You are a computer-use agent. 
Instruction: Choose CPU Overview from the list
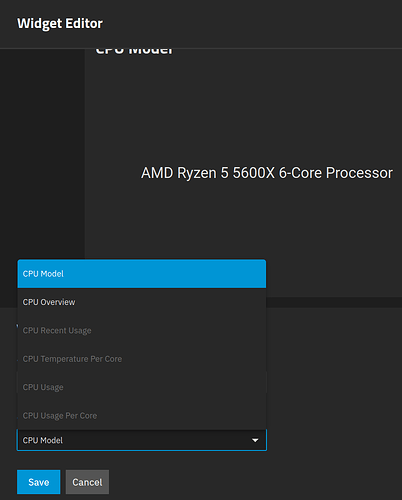click(x=142, y=302)
